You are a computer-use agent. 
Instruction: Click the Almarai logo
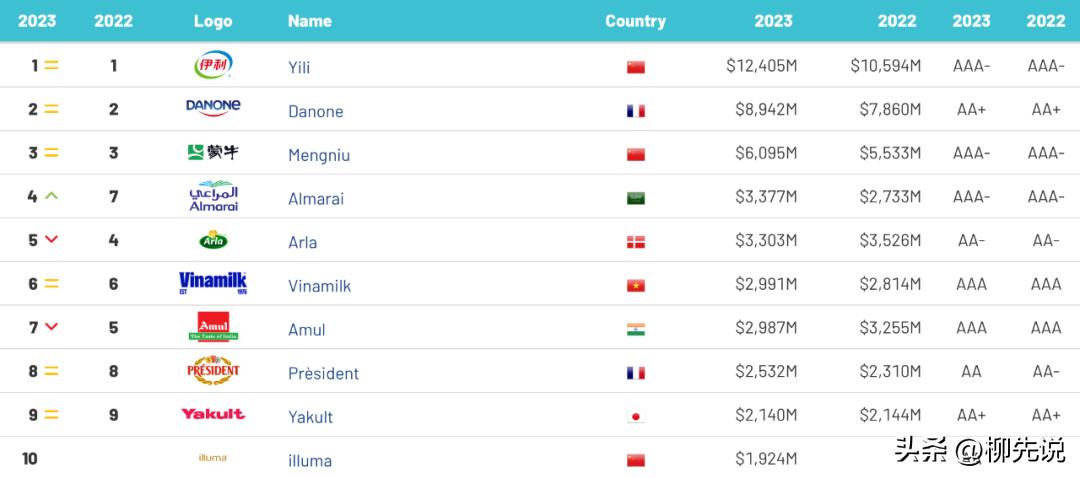[x=213, y=196]
